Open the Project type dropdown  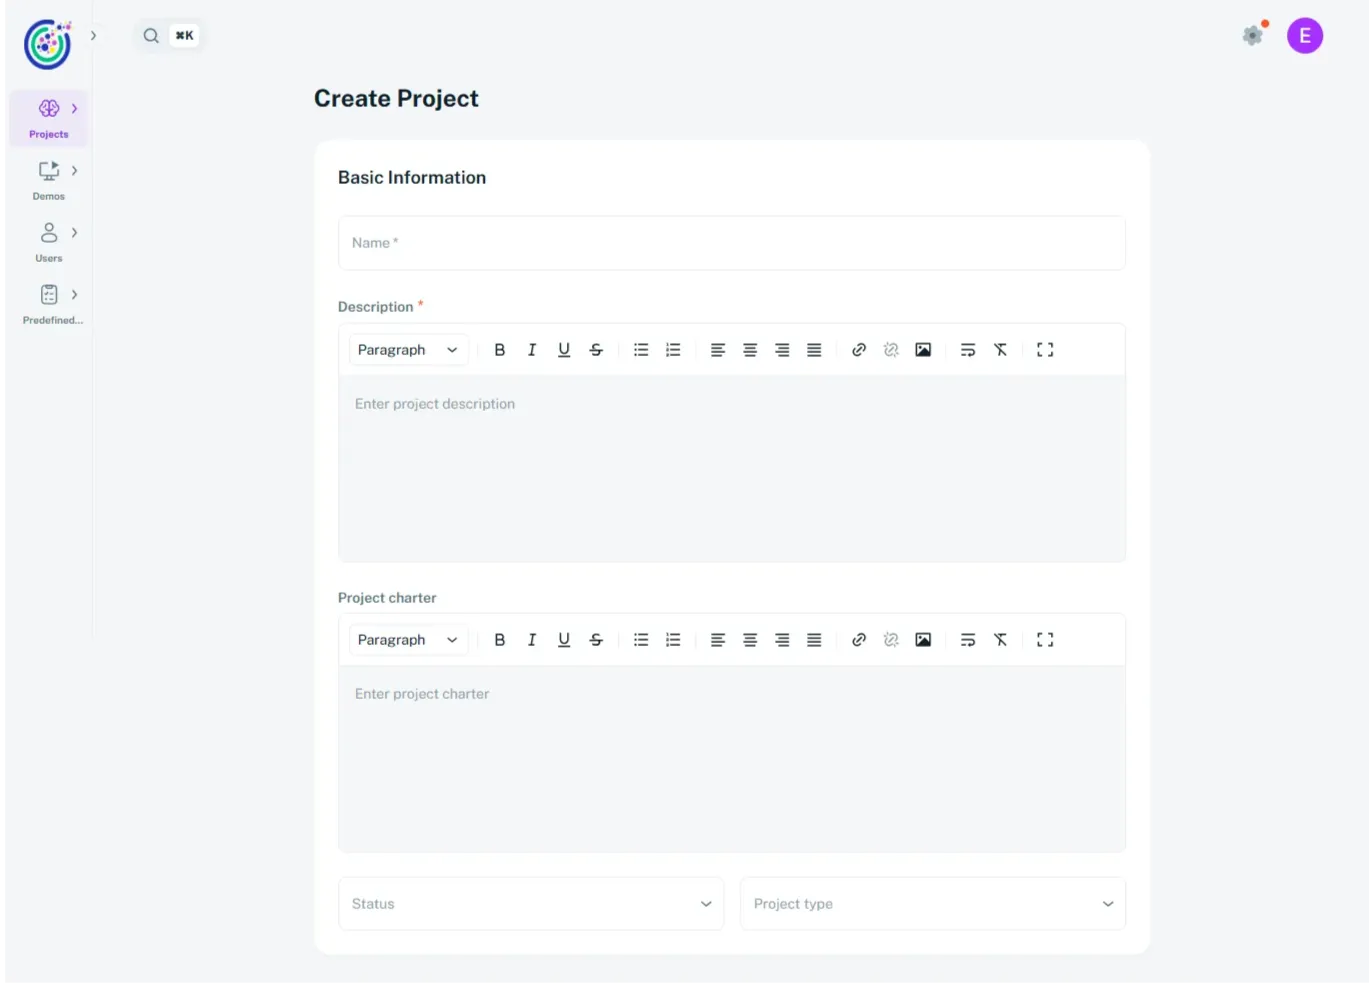[x=932, y=903]
